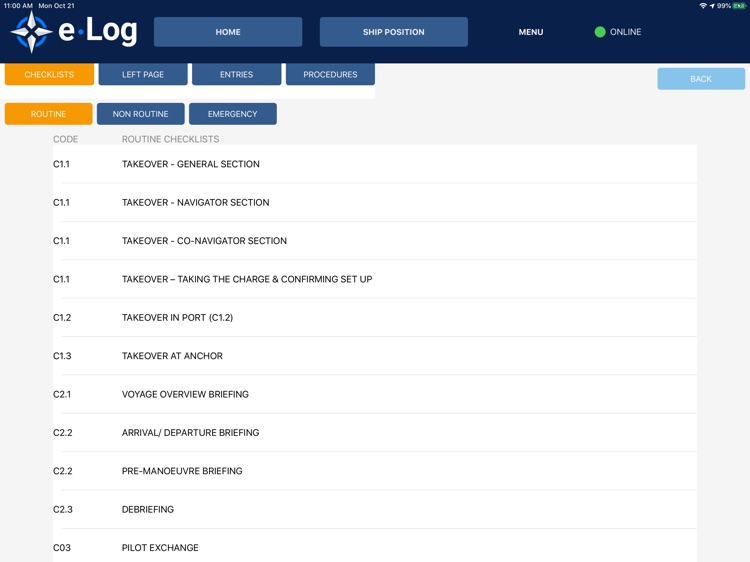Click the e-Log compass logo
This screenshot has width=750, height=562.
tap(31, 32)
